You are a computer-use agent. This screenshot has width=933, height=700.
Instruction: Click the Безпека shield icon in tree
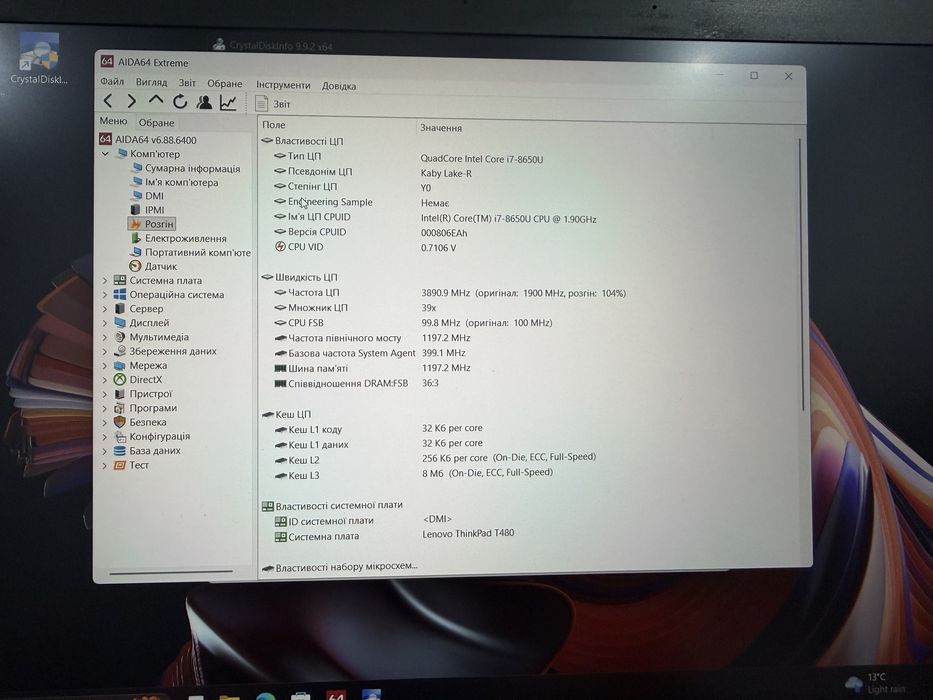pos(120,422)
